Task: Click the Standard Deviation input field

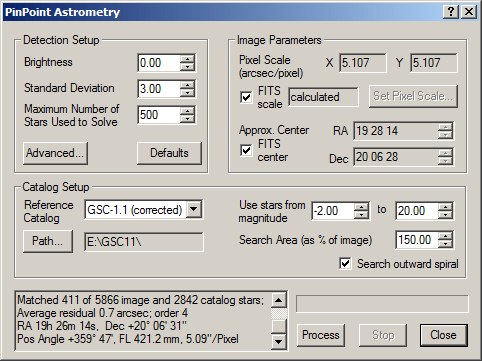Action: coord(159,89)
